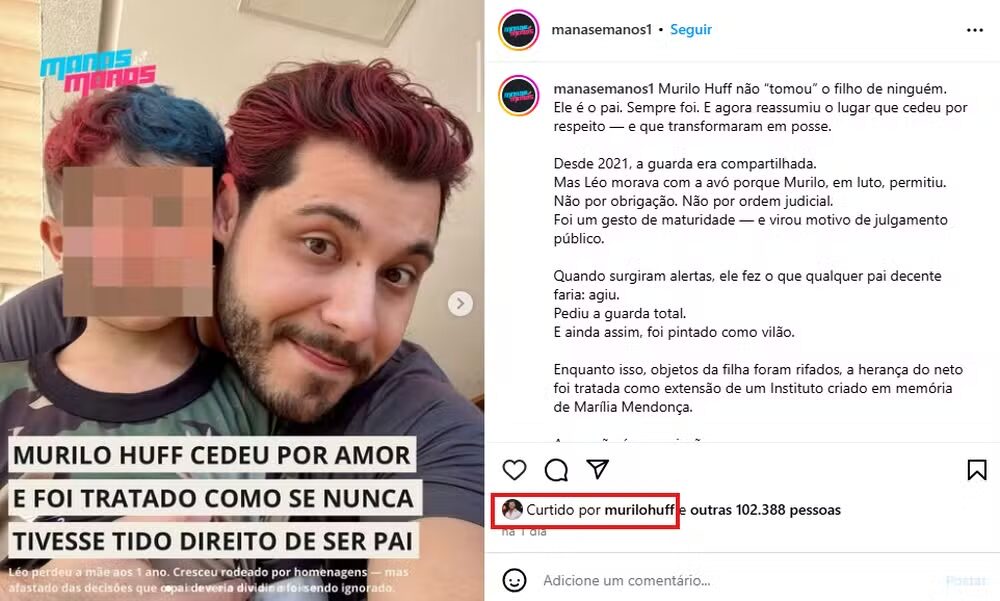Open manasemanos1 username in the caption
The height and width of the screenshot is (601, 1000).
point(604,89)
